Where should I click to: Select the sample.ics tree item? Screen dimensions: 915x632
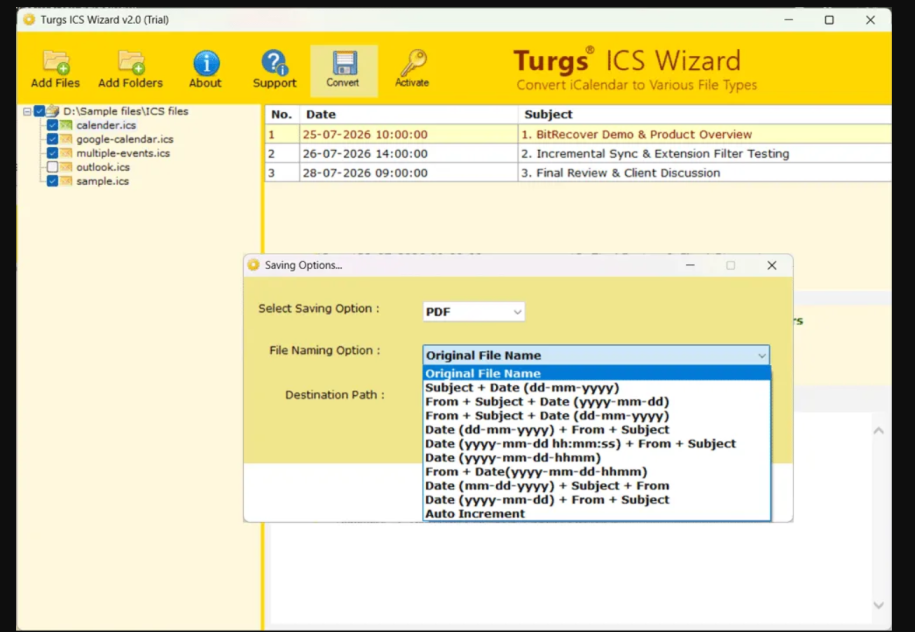(x=103, y=181)
